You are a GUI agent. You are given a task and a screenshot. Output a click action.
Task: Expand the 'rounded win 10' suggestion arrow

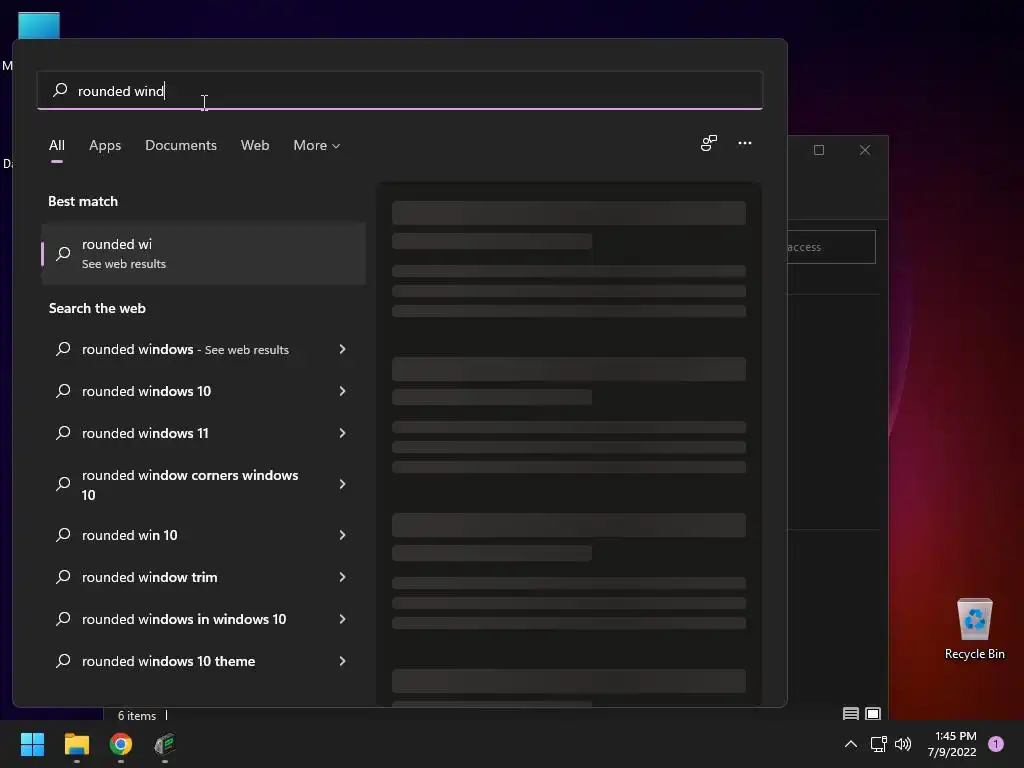tap(342, 535)
